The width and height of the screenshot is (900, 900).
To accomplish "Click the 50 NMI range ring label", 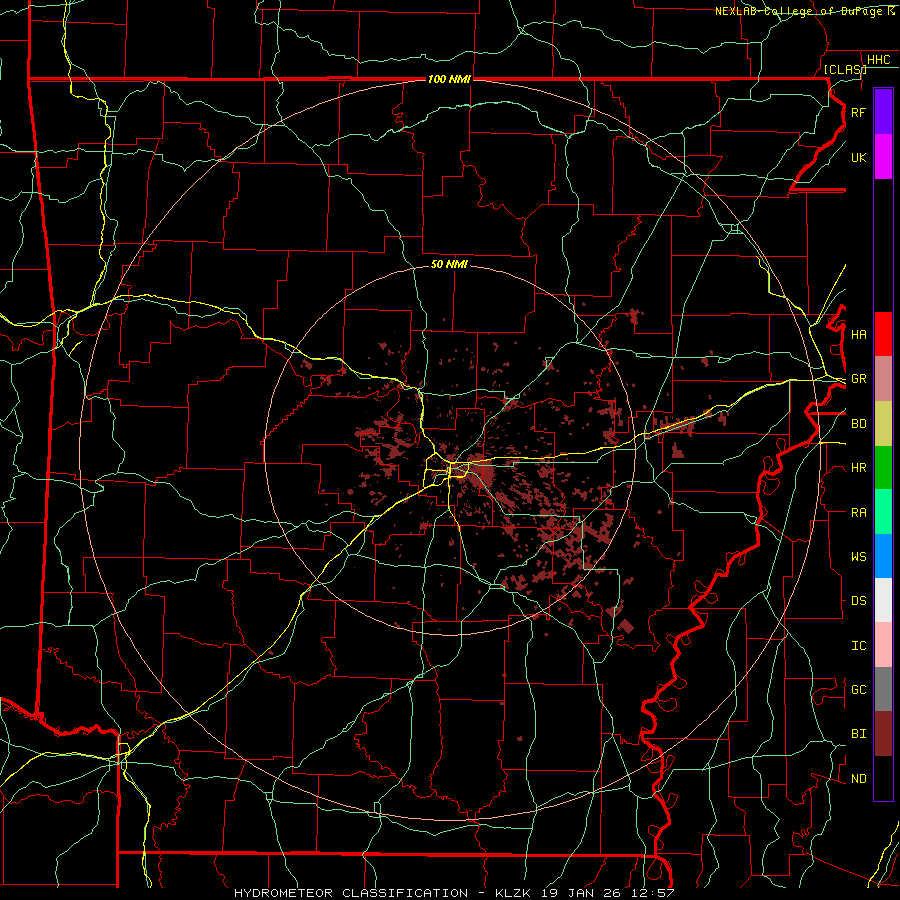I will point(449,264).
